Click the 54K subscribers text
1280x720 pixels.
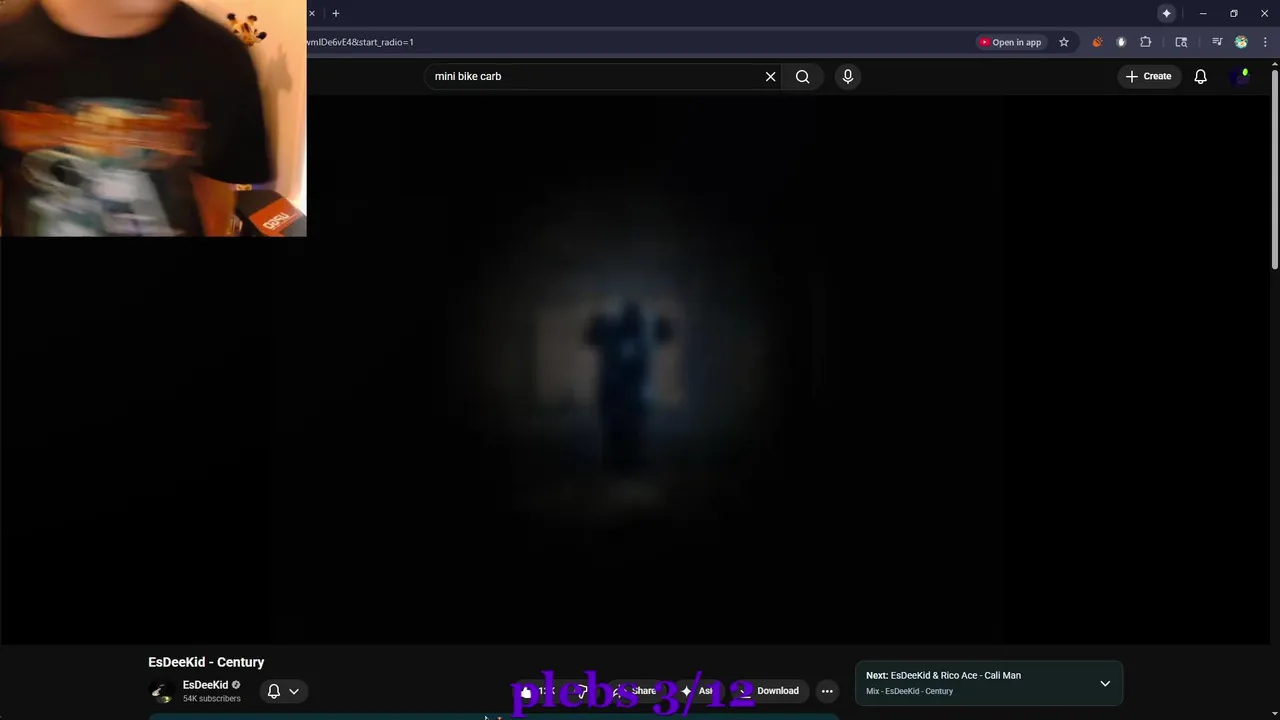[x=212, y=699]
